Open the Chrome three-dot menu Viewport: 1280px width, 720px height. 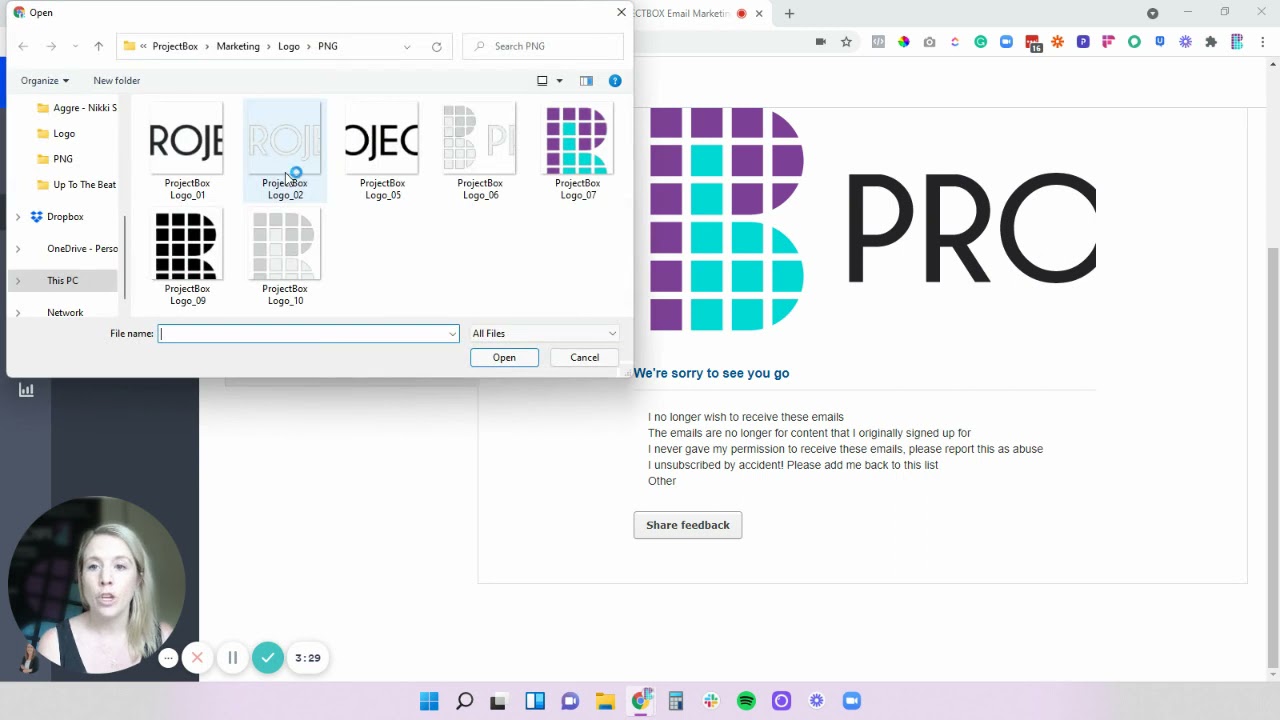[x=1263, y=42]
